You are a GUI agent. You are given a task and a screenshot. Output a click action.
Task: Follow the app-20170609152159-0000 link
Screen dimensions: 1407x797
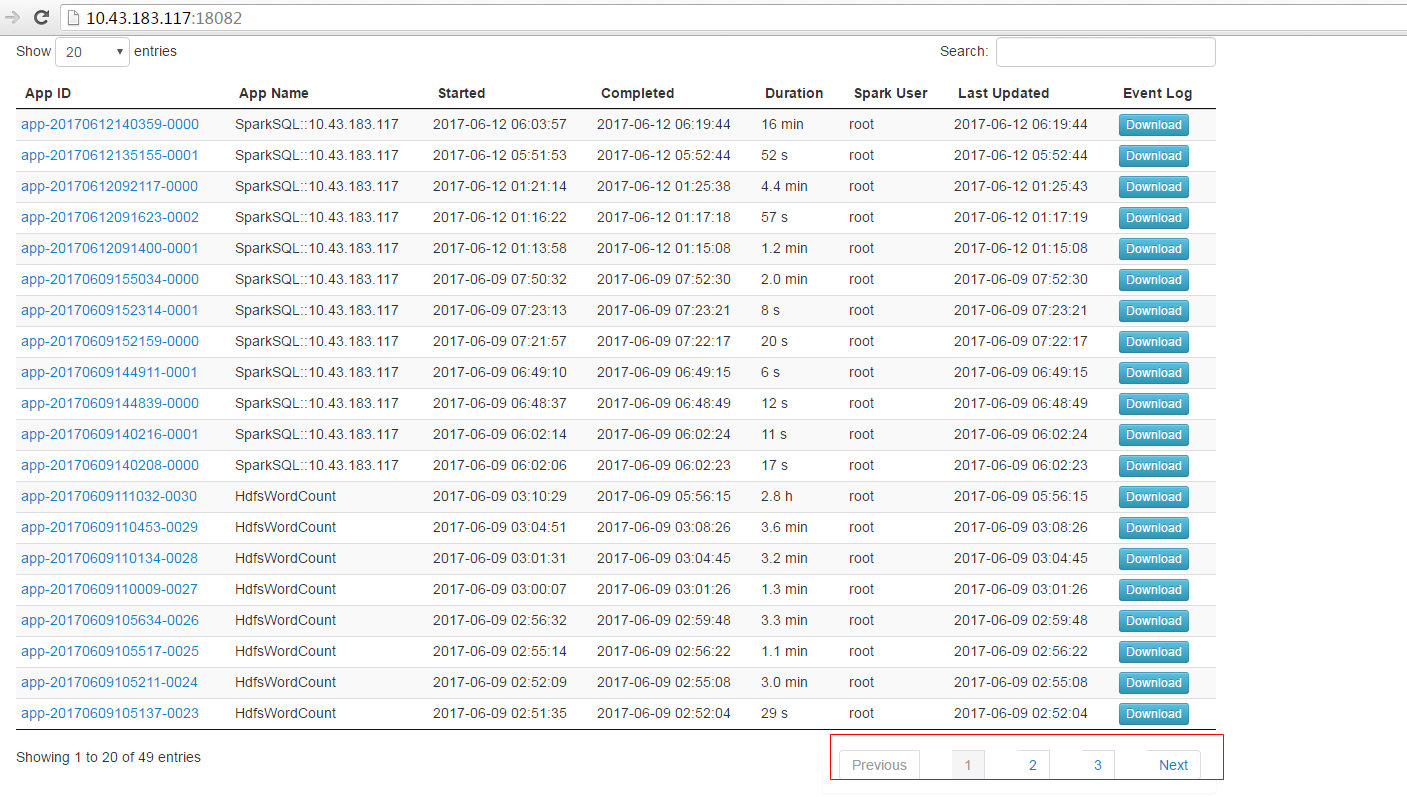click(110, 341)
